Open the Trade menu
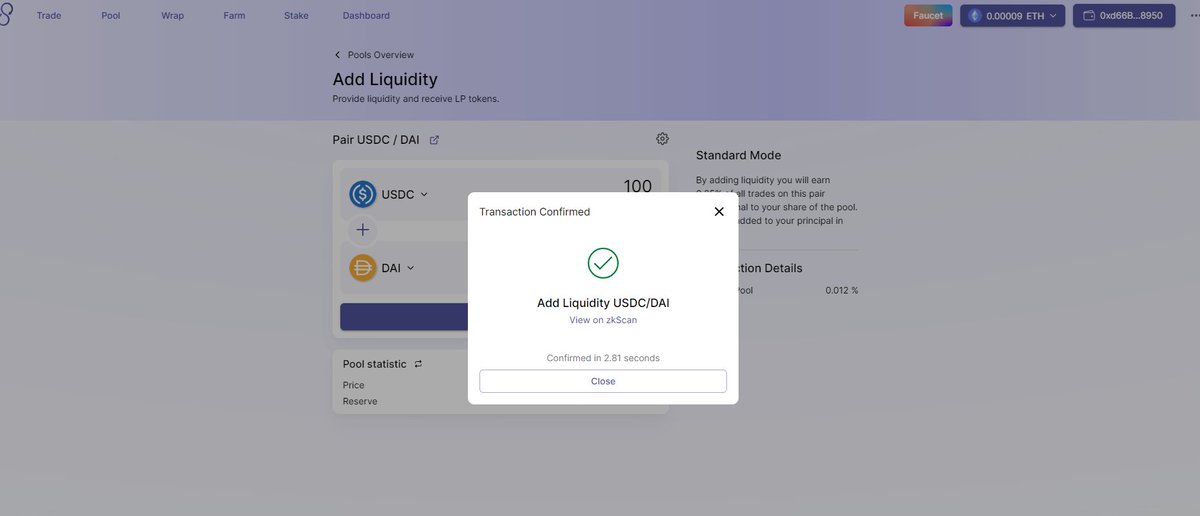Image resolution: width=1200 pixels, height=516 pixels. [x=49, y=16]
